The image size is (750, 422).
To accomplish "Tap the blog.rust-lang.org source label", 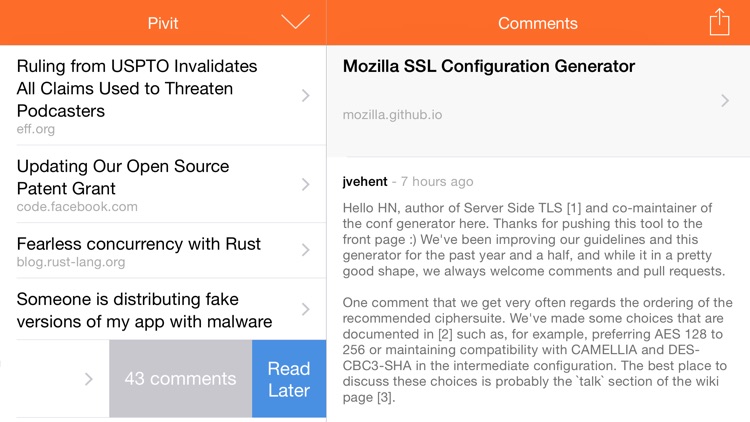I will coord(71,262).
